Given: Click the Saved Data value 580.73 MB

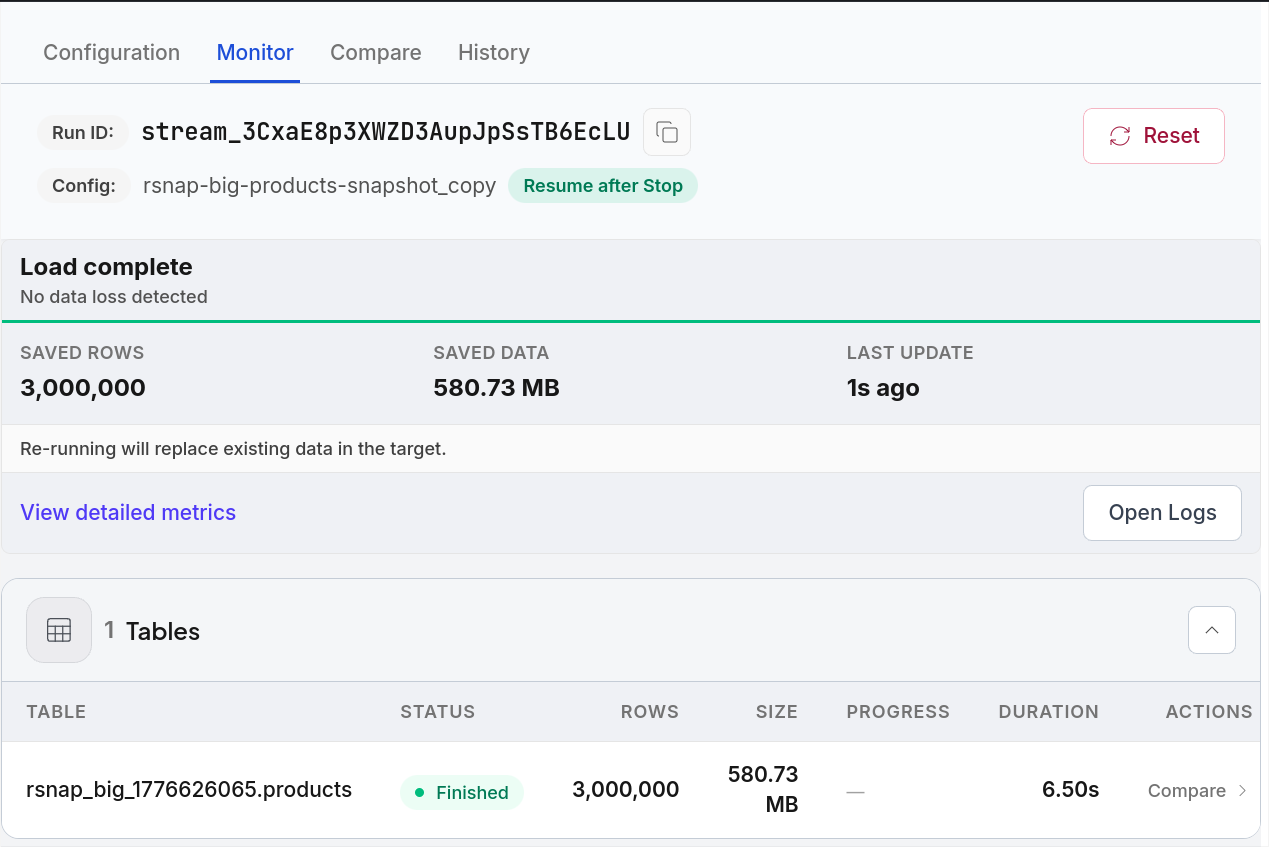Looking at the screenshot, I should coord(496,388).
